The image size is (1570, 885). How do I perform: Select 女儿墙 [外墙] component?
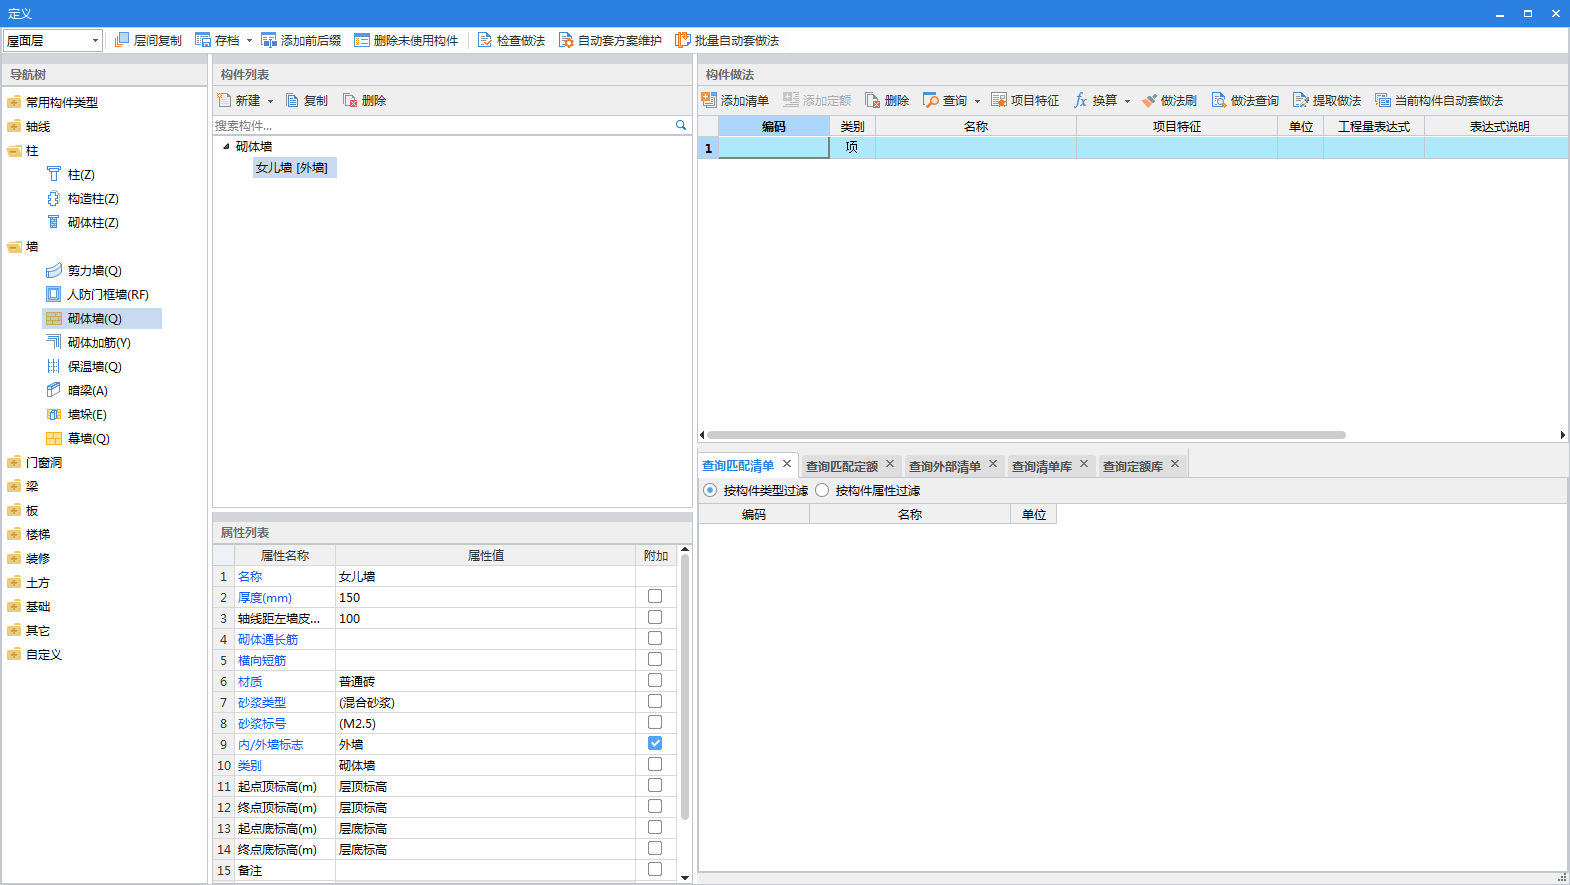tap(292, 168)
